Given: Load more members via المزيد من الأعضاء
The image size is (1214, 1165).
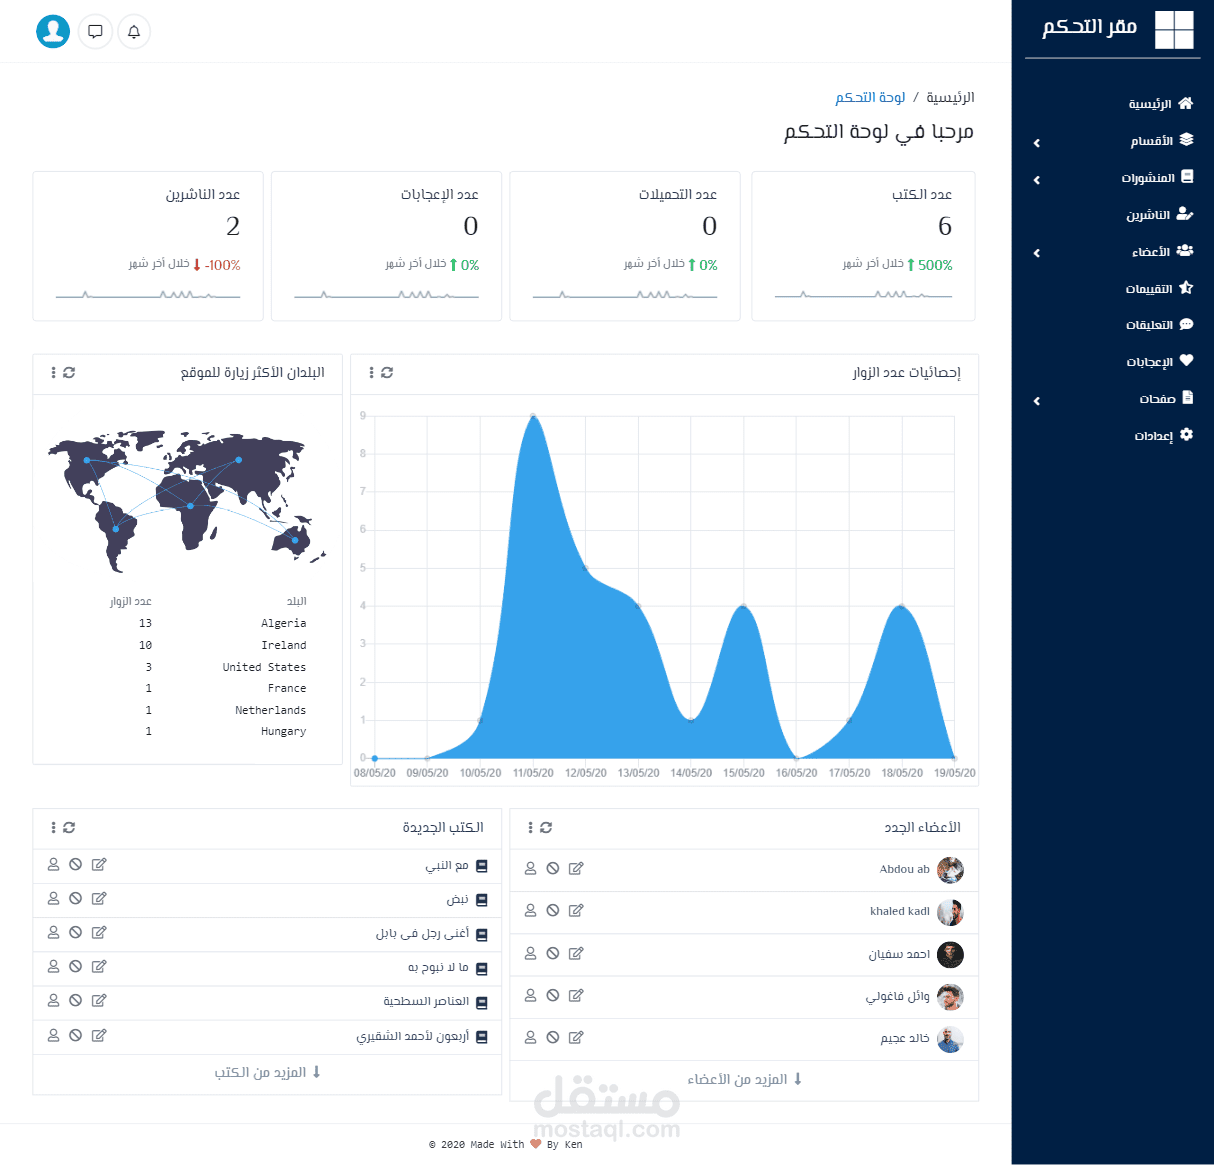Looking at the screenshot, I should tap(745, 1080).
